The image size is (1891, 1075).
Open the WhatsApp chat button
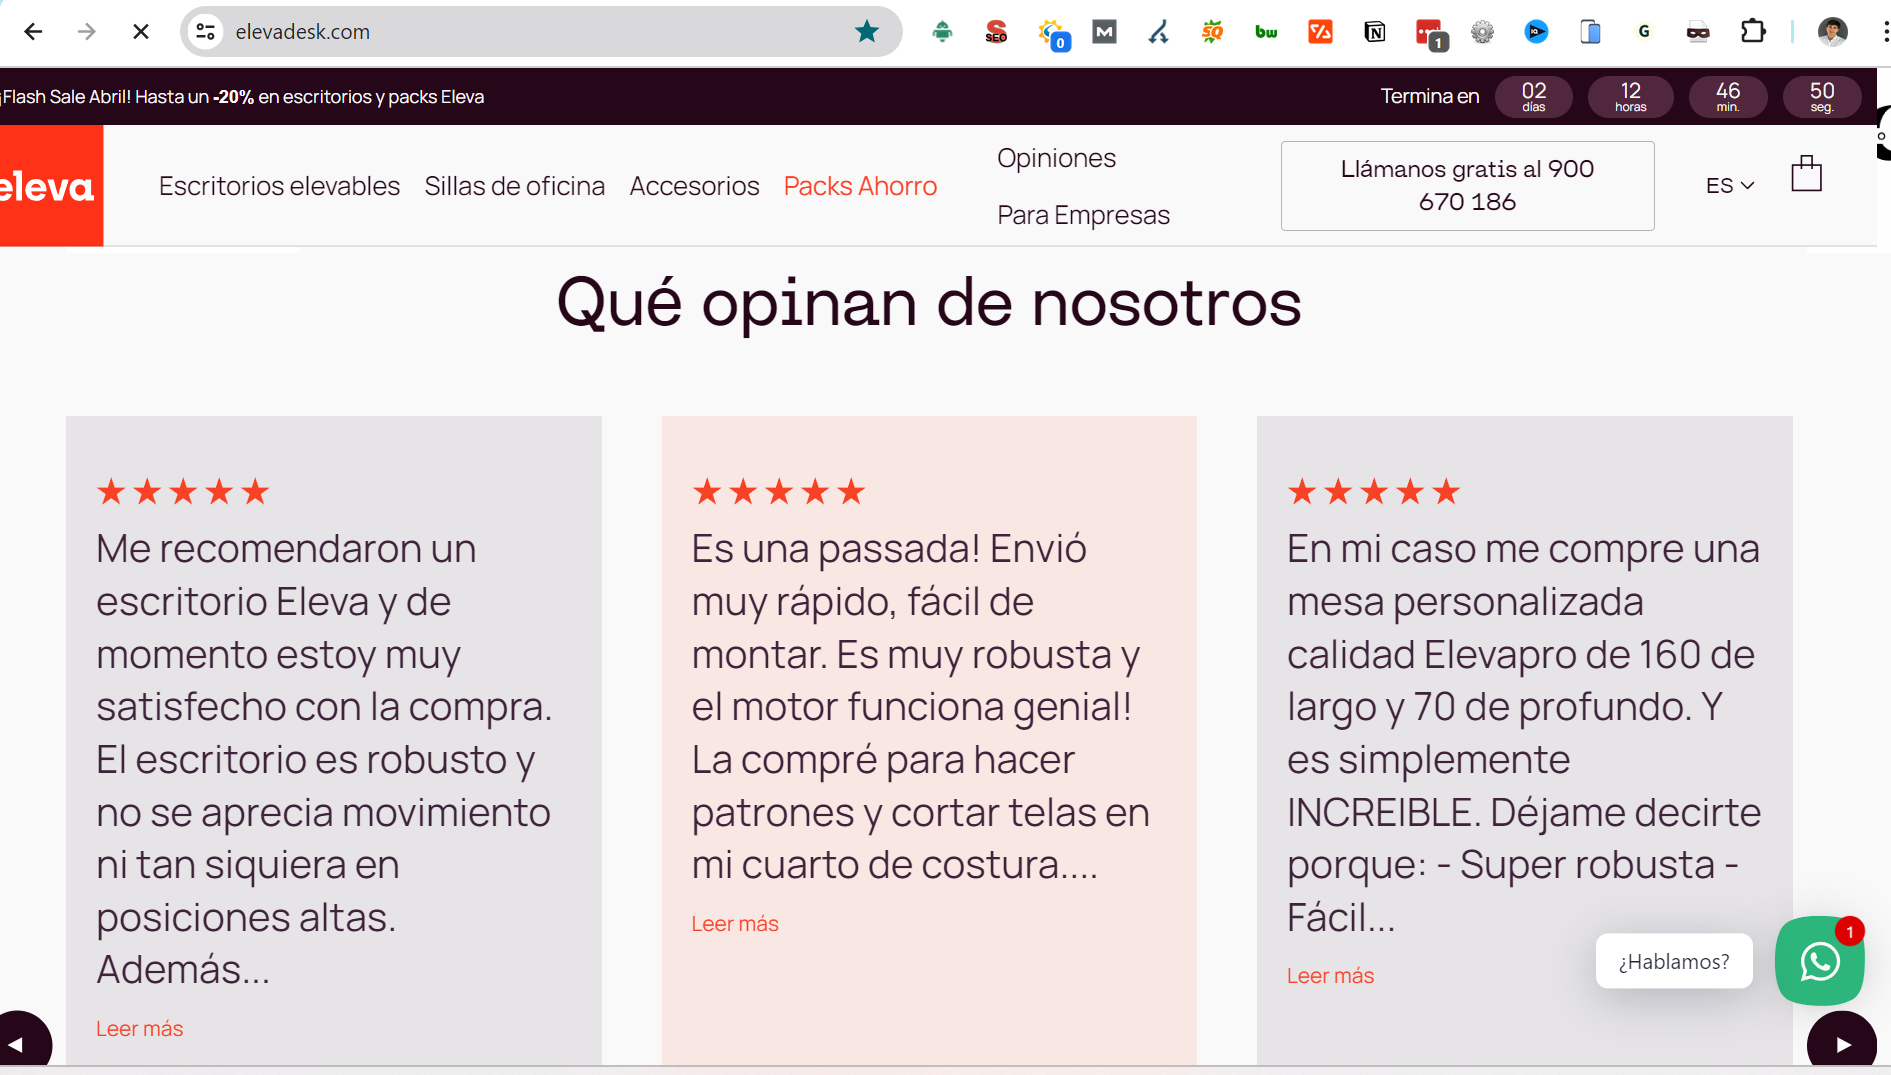1819,961
